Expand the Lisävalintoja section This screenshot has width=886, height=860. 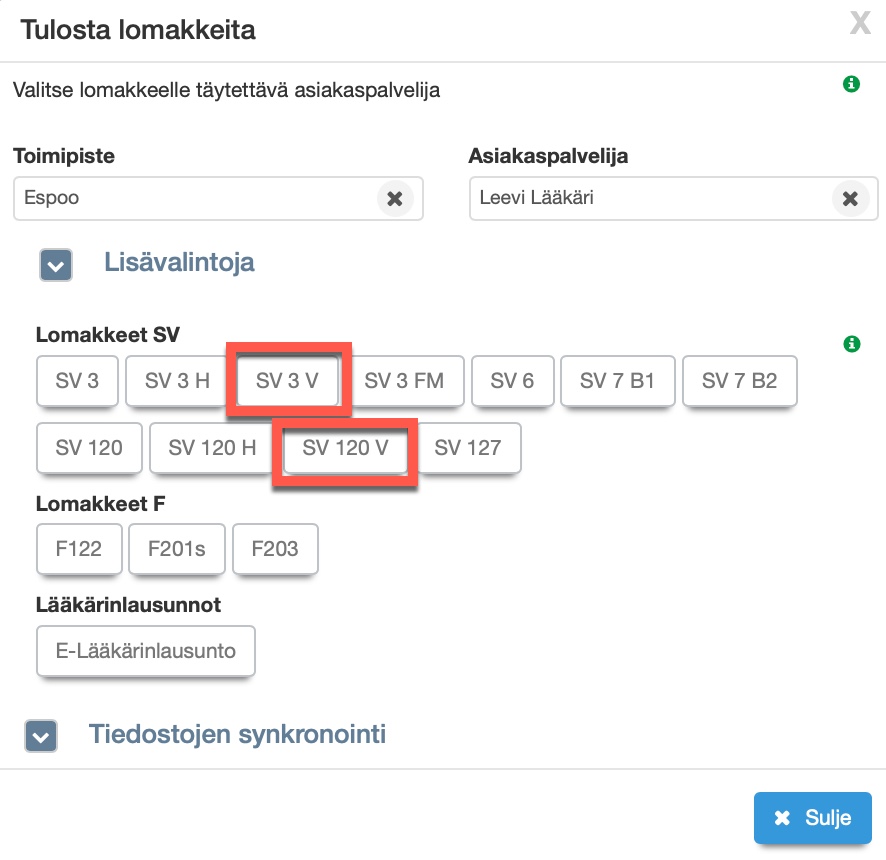click(x=56, y=265)
